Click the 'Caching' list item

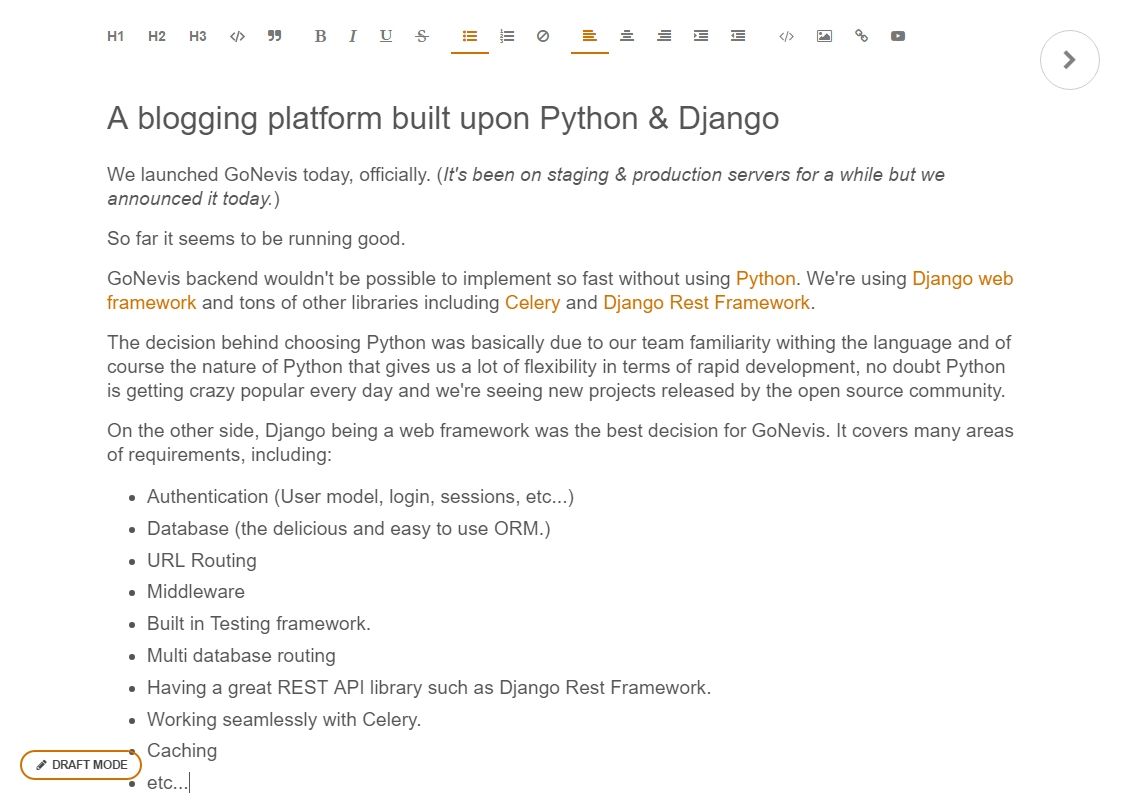click(x=182, y=751)
